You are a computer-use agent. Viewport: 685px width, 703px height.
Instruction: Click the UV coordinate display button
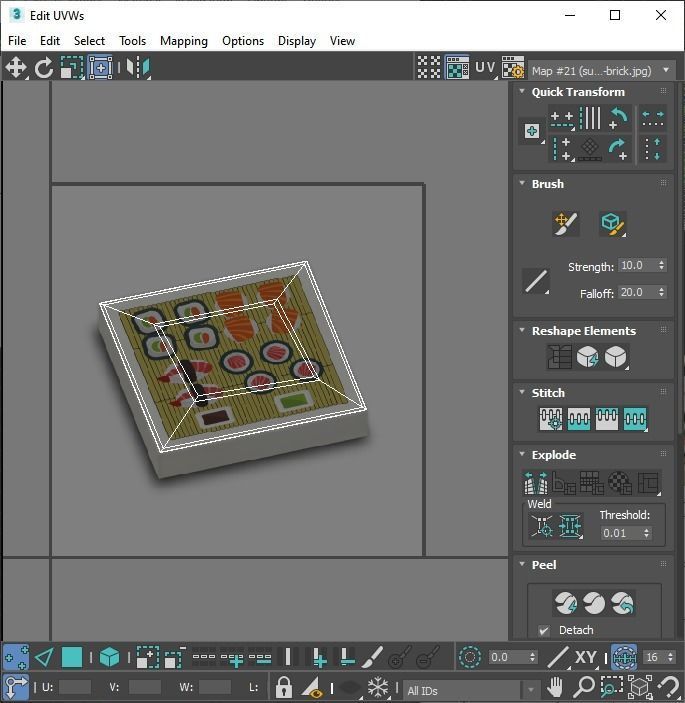point(486,68)
